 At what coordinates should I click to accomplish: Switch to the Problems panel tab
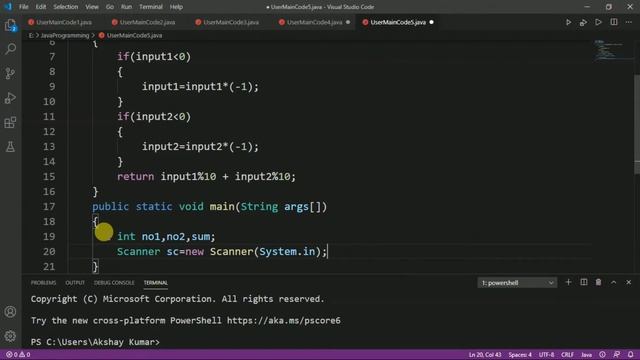pyautogui.click(x=43, y=283)
